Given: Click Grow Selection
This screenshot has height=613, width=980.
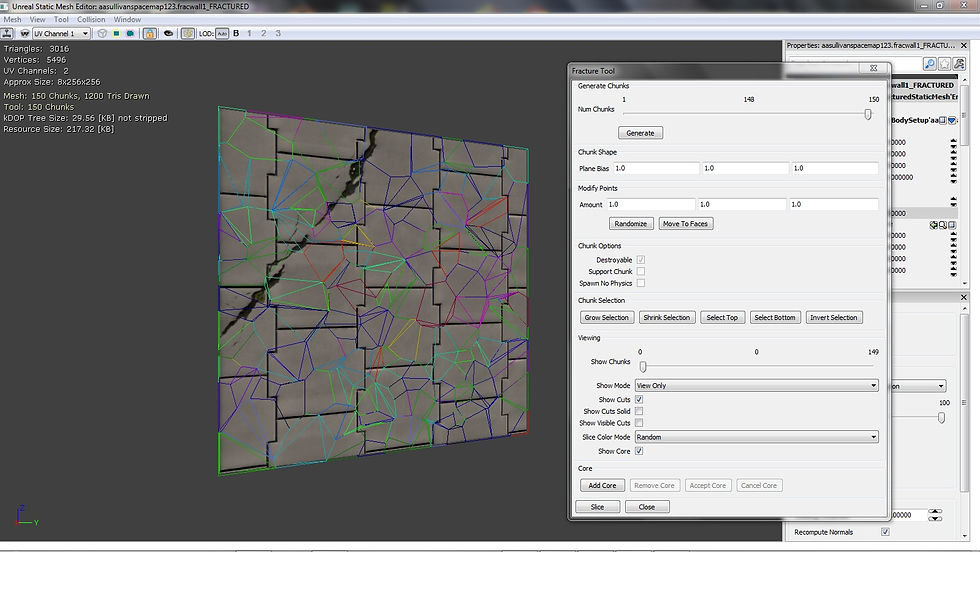Looking at the screenshot, I should (607, 317).
